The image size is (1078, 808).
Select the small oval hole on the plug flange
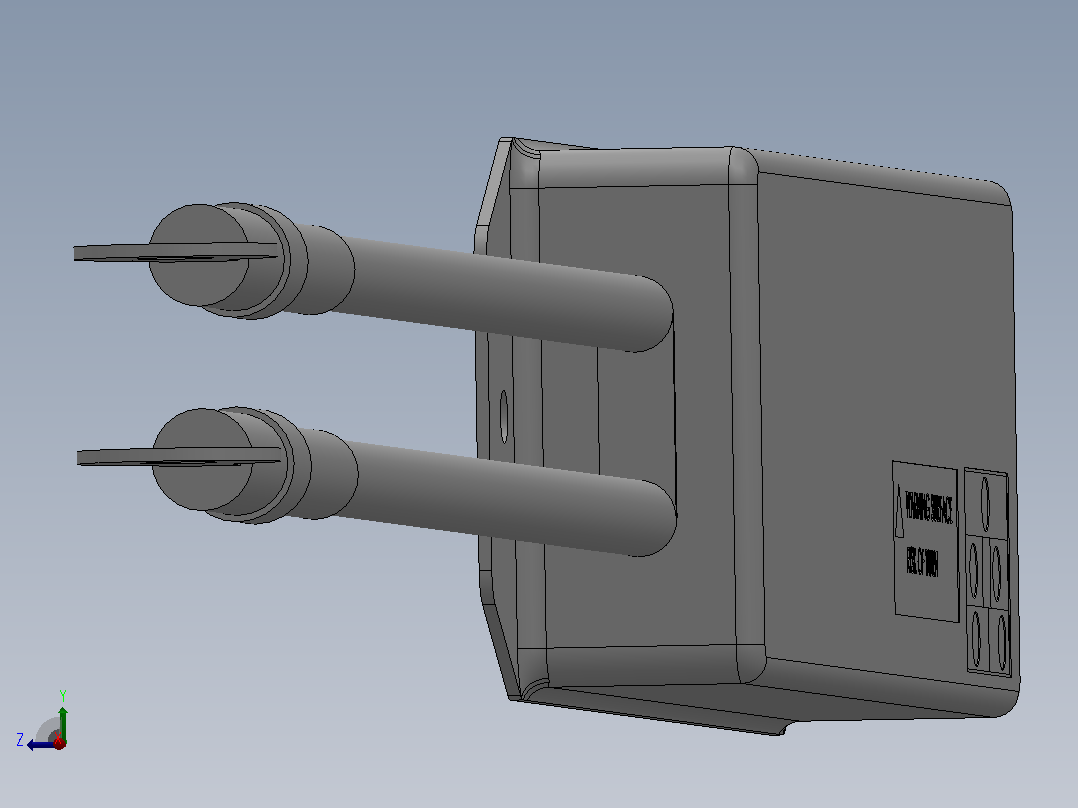[x=503, y=417]
